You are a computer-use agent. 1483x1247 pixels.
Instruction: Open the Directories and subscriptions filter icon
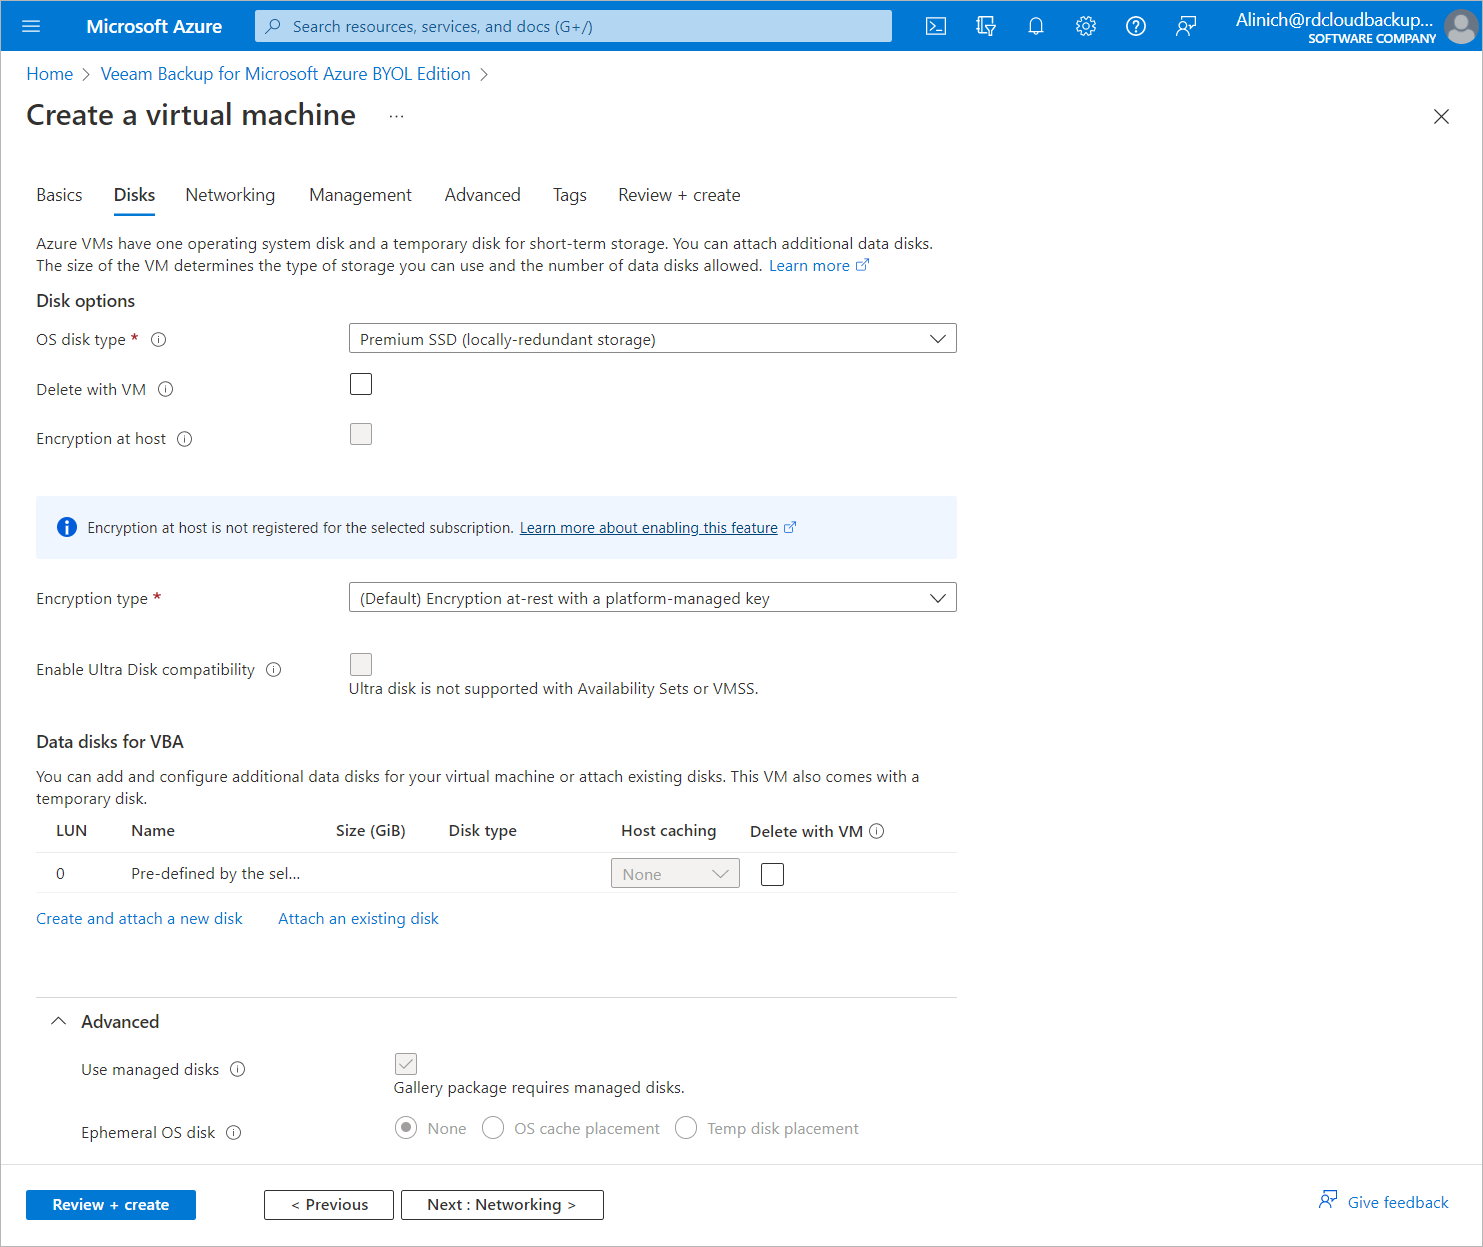pyautogui.click(x=986, y=26)
